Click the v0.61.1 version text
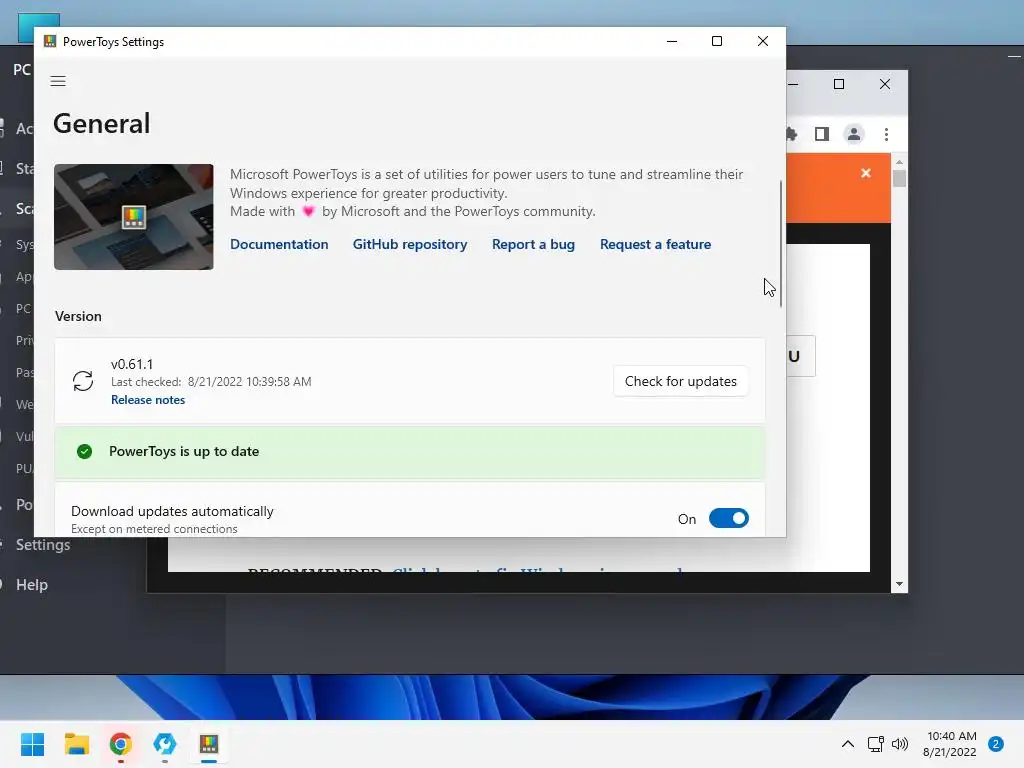Viewport: 1024px width, 768px height. (132, 364)
